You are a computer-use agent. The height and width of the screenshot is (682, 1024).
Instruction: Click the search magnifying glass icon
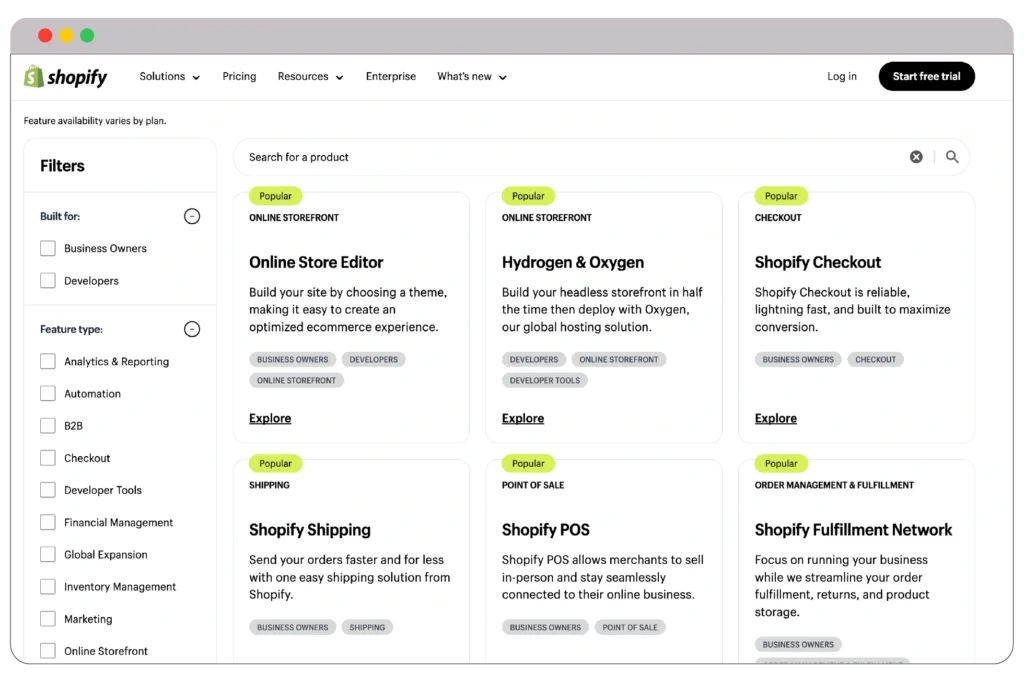[951, 156]
